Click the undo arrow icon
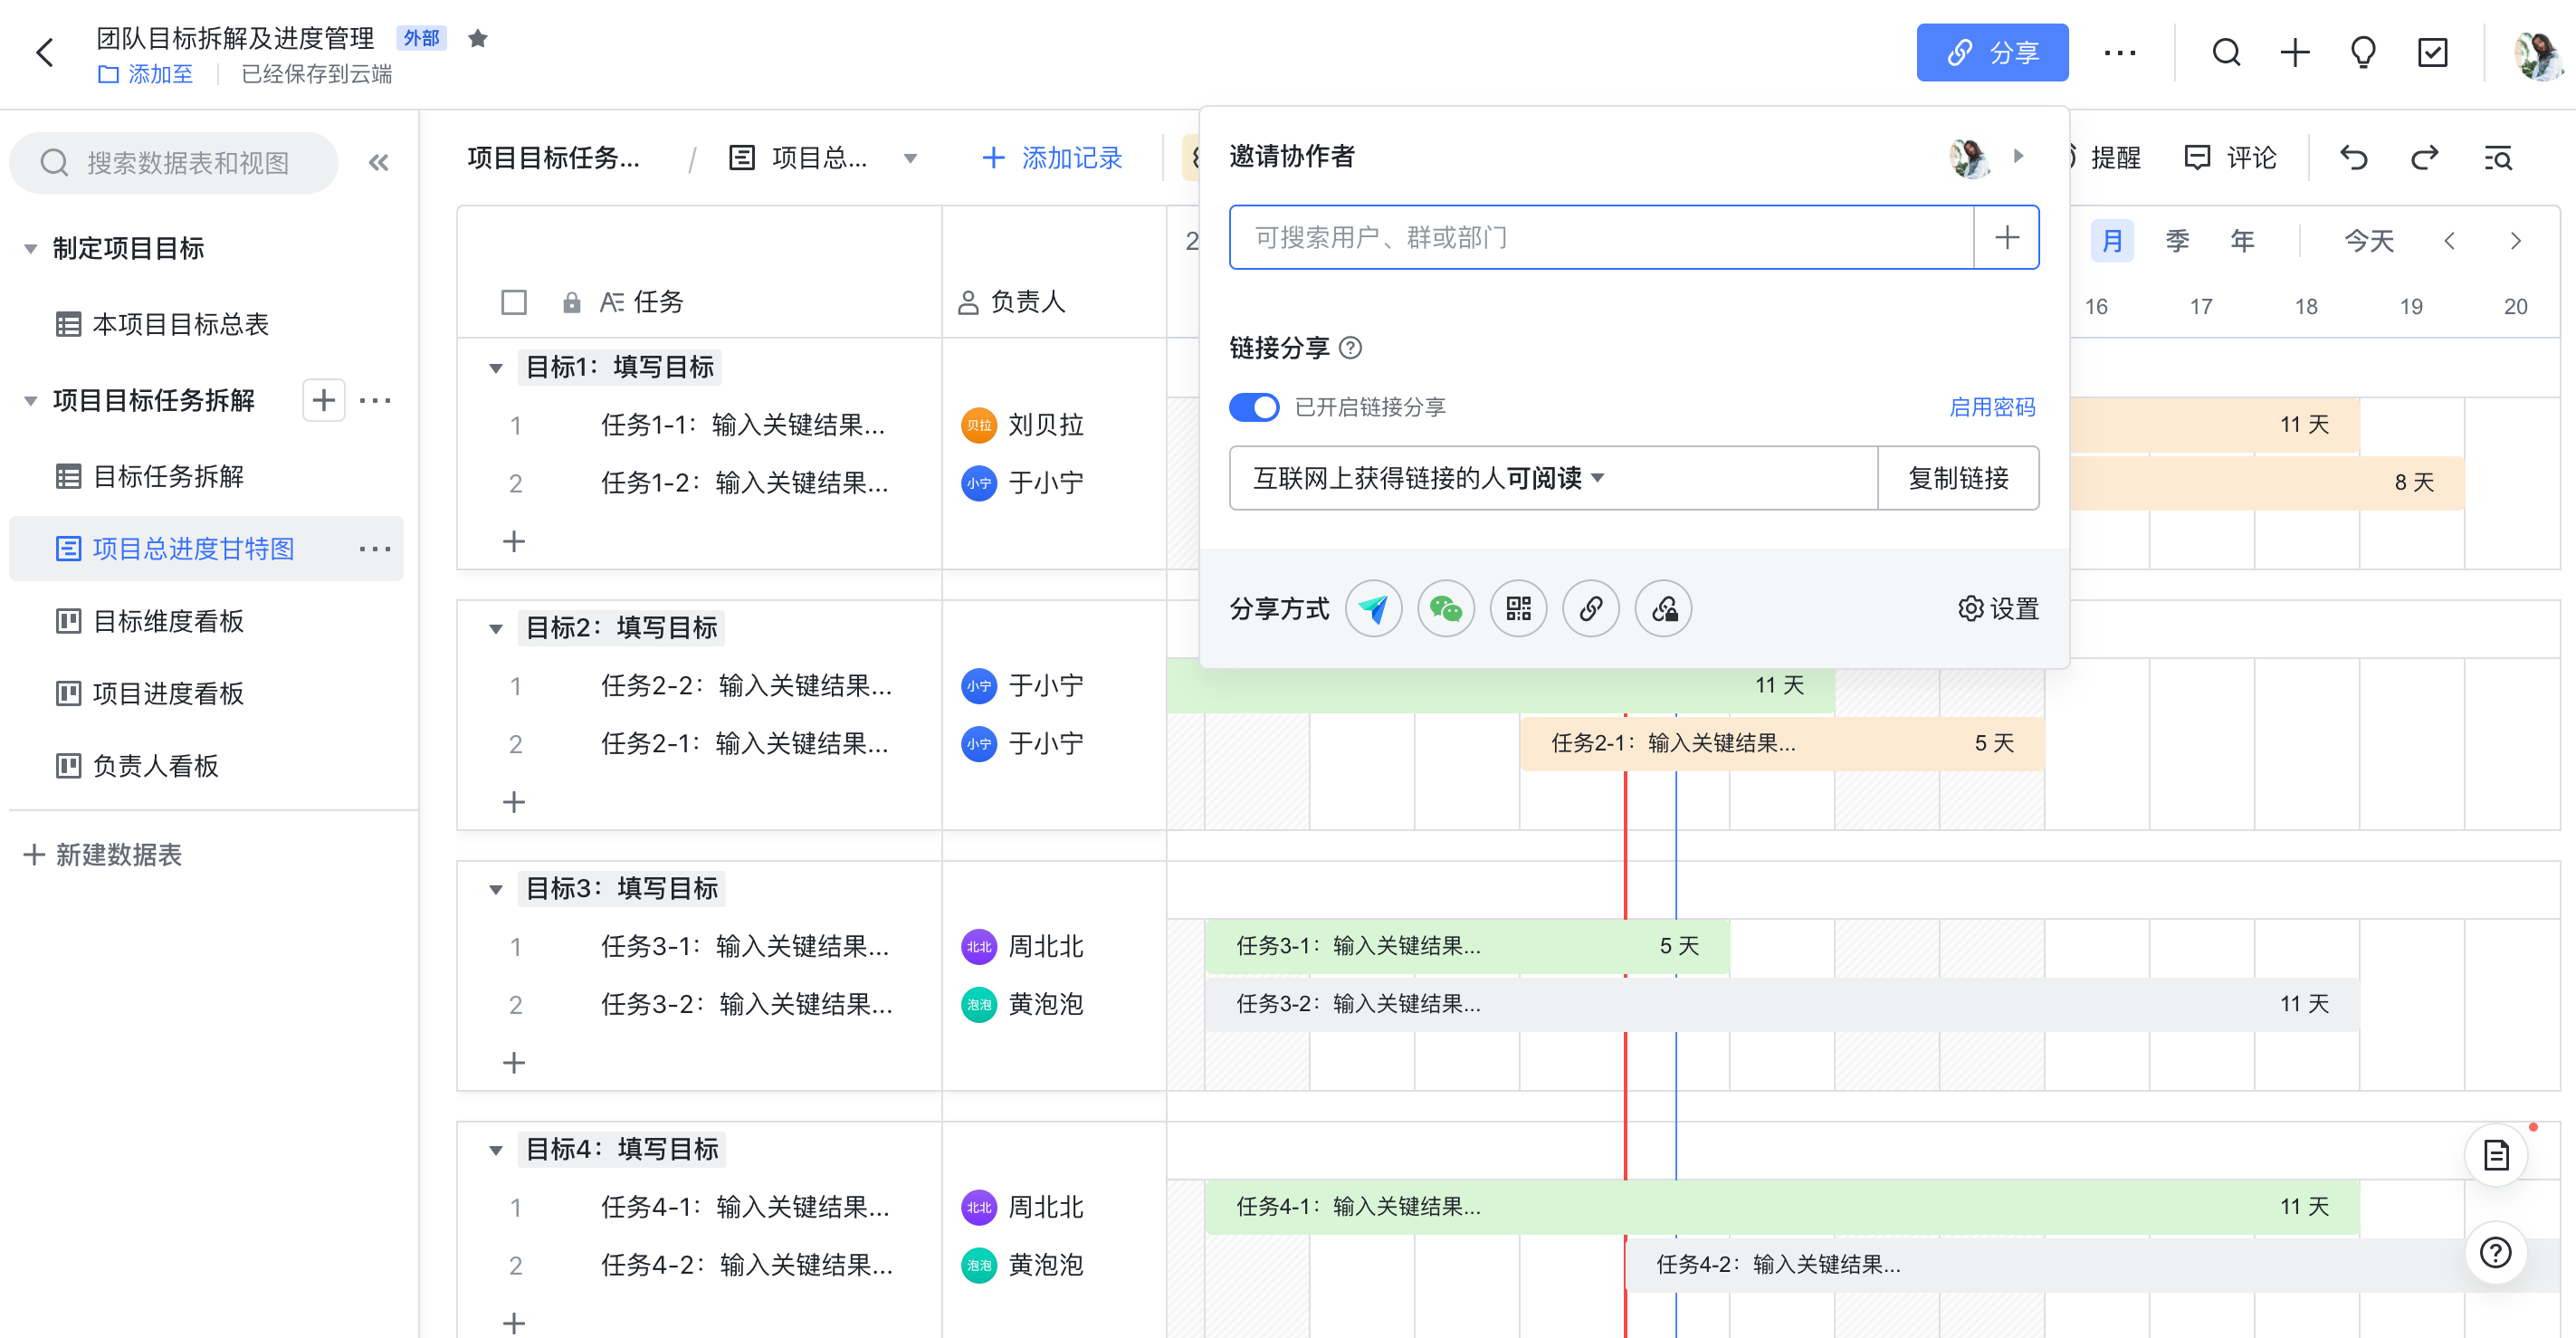This screenshot has height=1338, width=2576. [x=2353, y=158]
